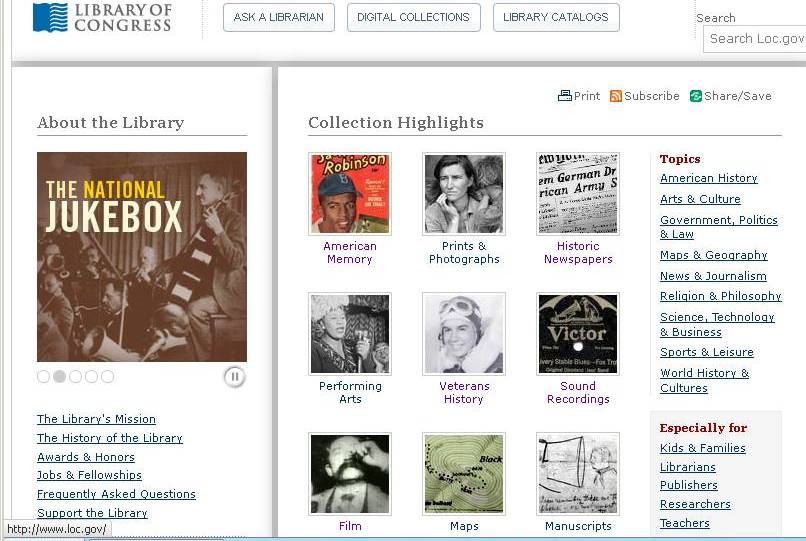Open the American Memory thumbnail image
This screenshot has height=541, width=806.
[x=350, y=194]
